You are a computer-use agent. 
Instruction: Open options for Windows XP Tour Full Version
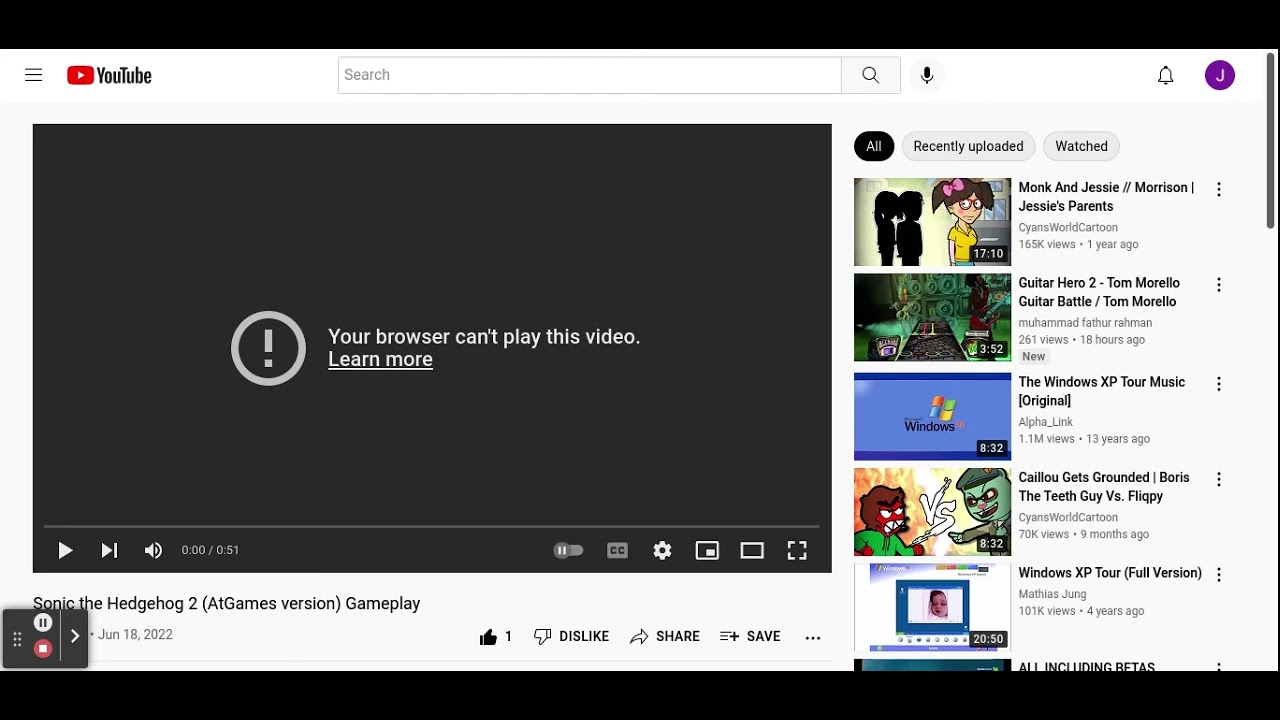click(1218, 575)
